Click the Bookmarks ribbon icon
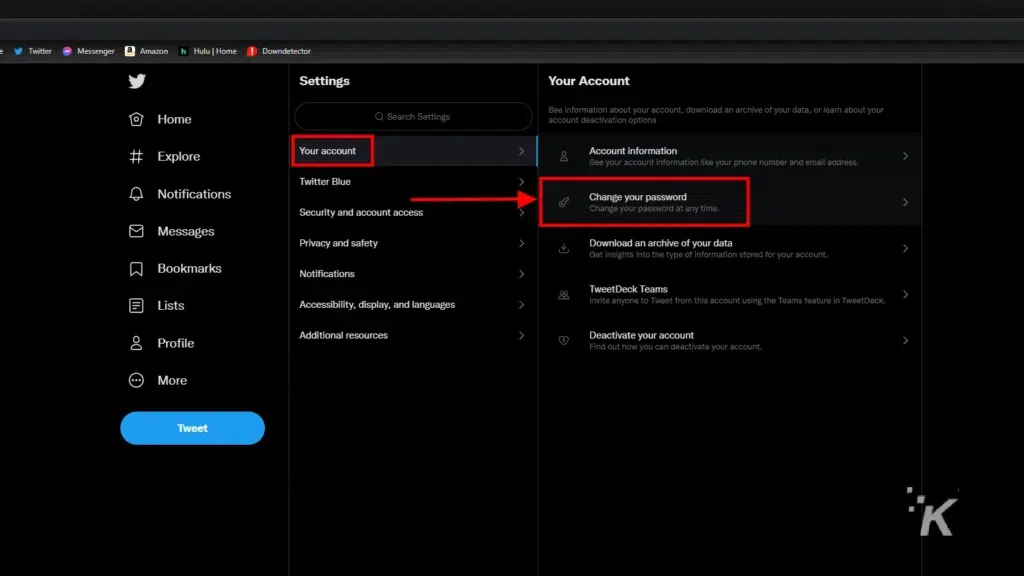 (x=136, y=268)
